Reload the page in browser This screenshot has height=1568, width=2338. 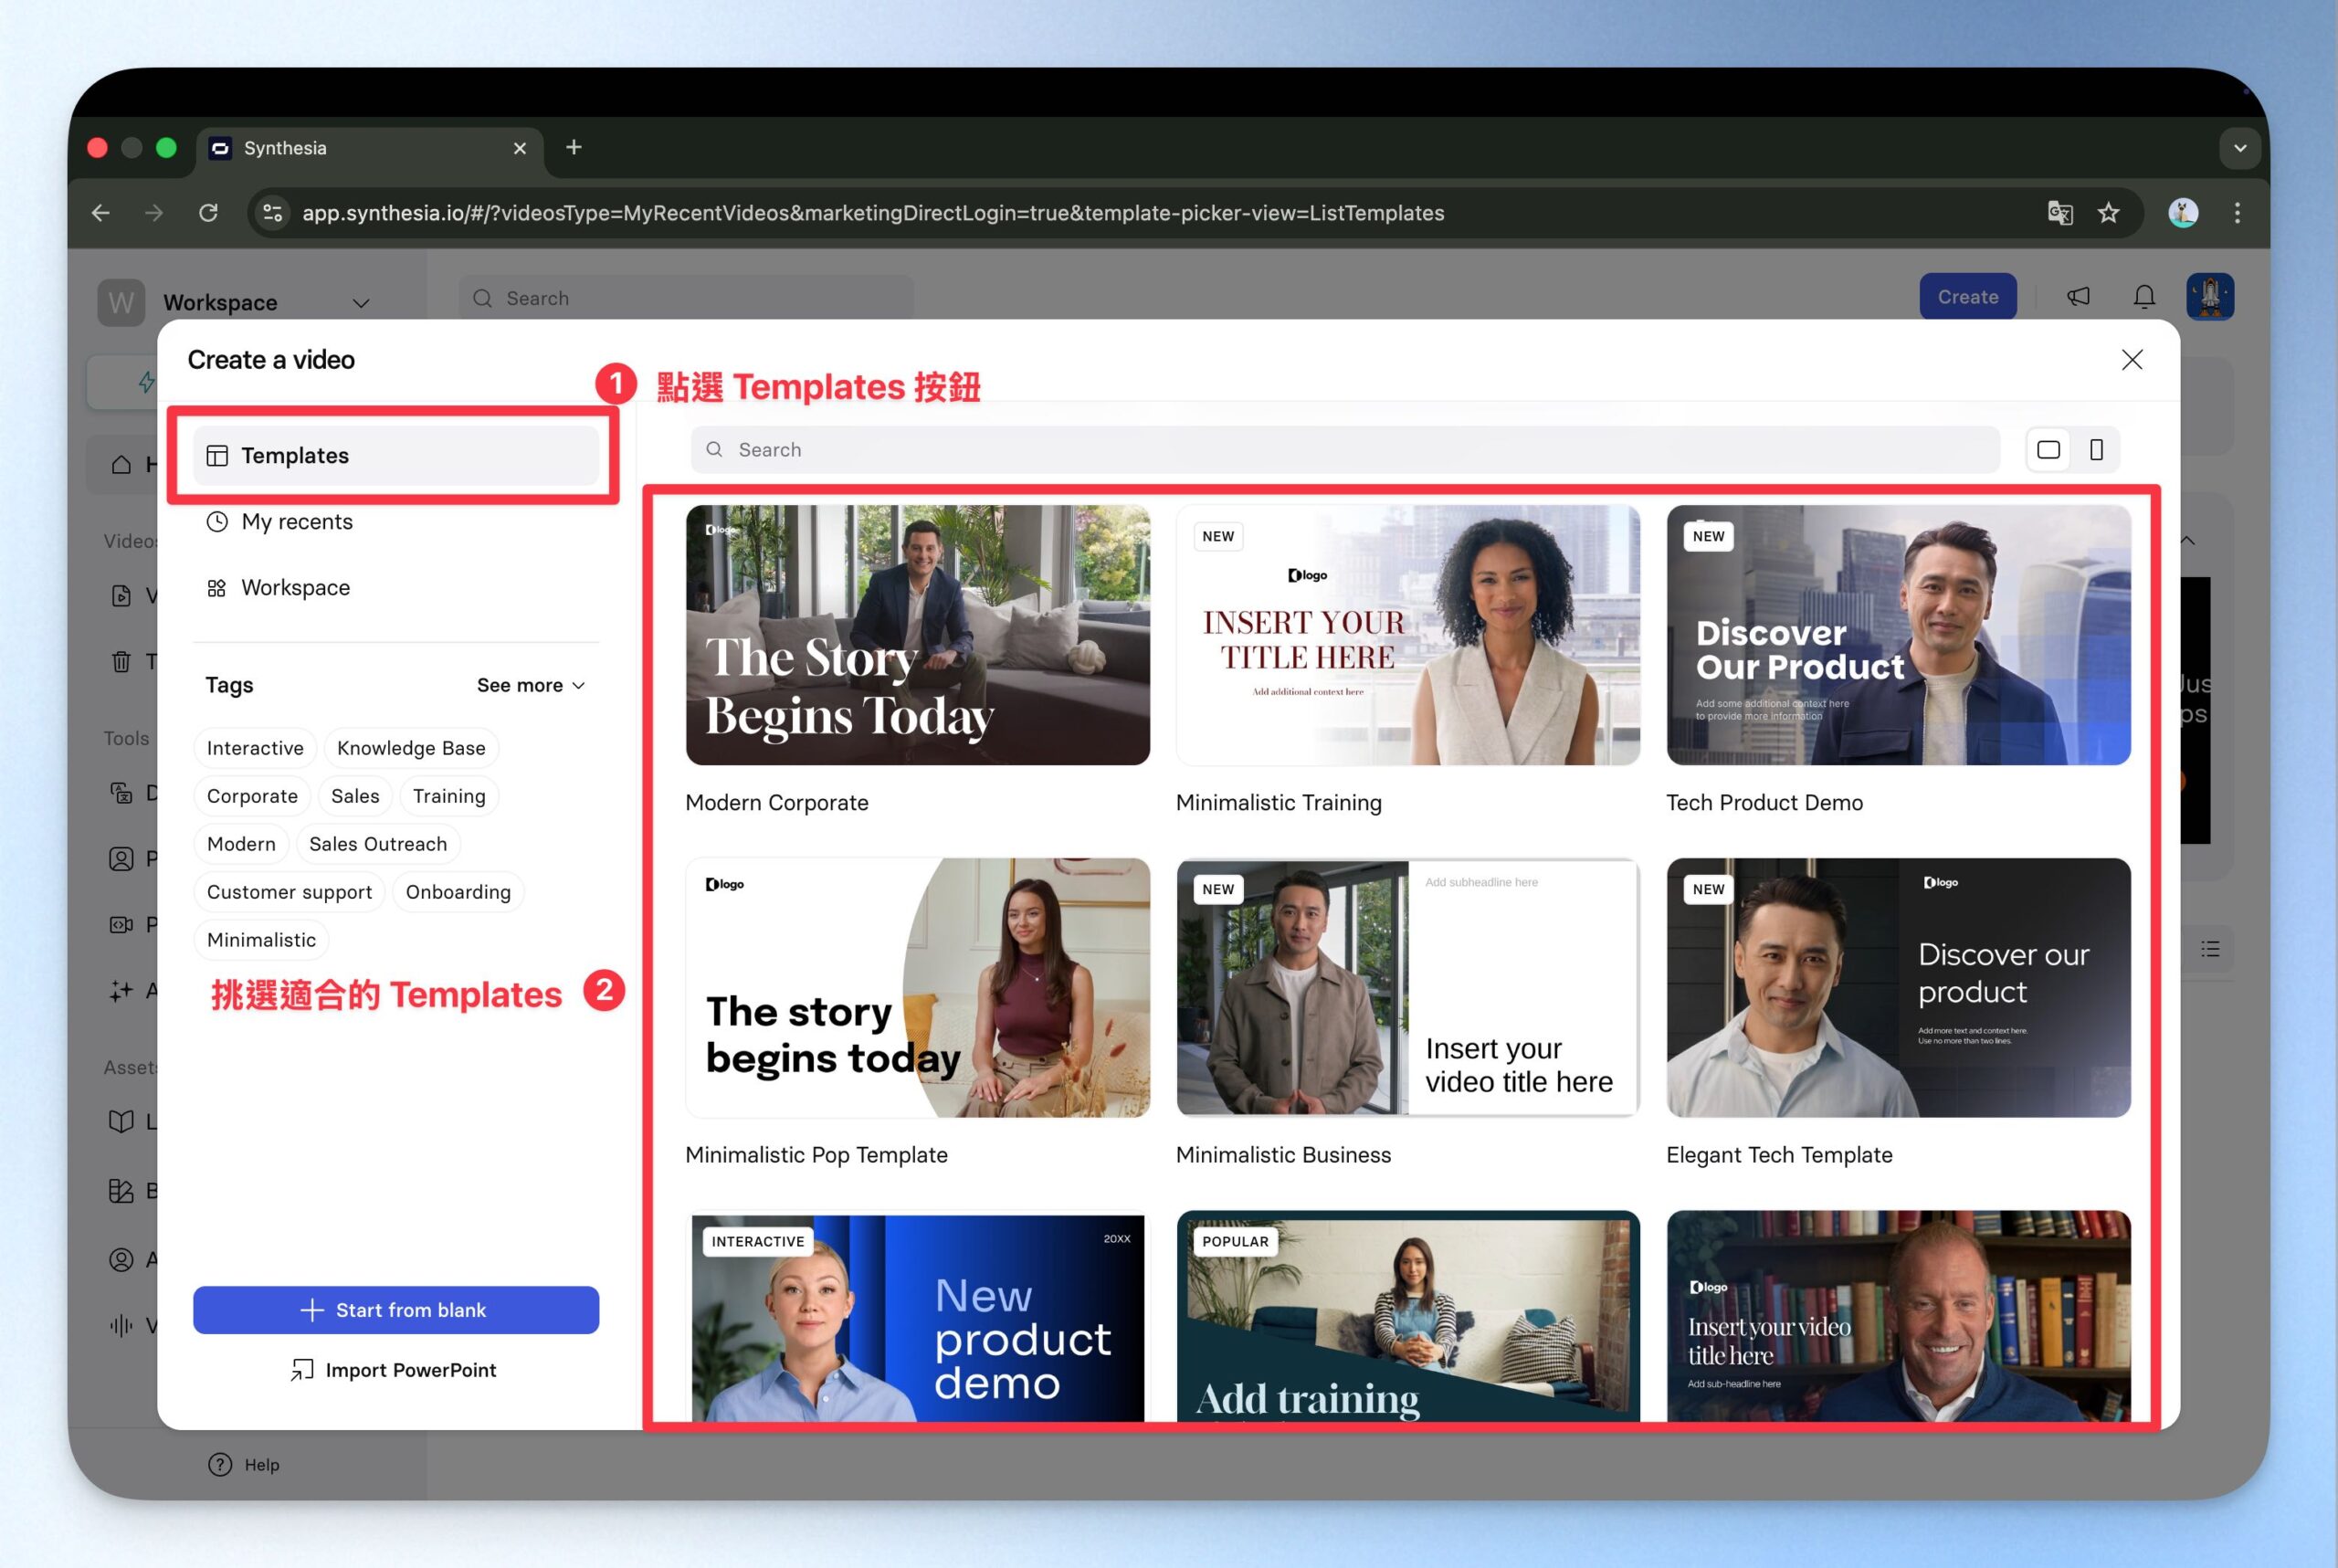point(208,213)
